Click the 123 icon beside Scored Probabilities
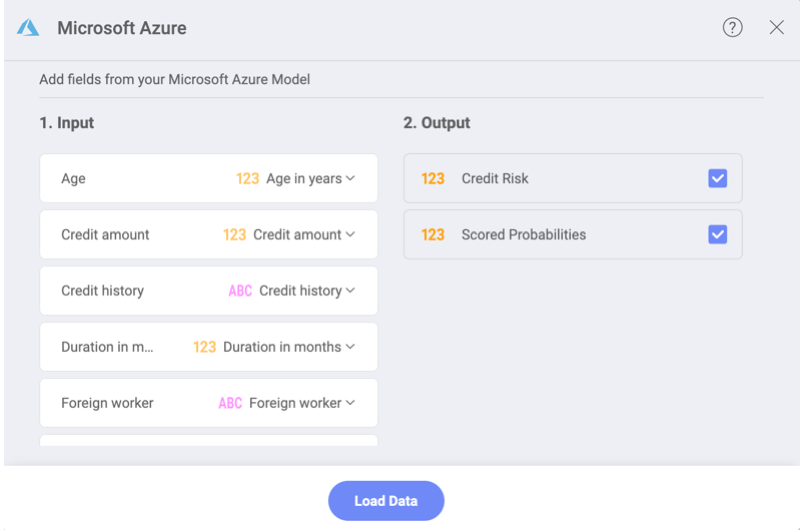 click(x=433, y=235)
